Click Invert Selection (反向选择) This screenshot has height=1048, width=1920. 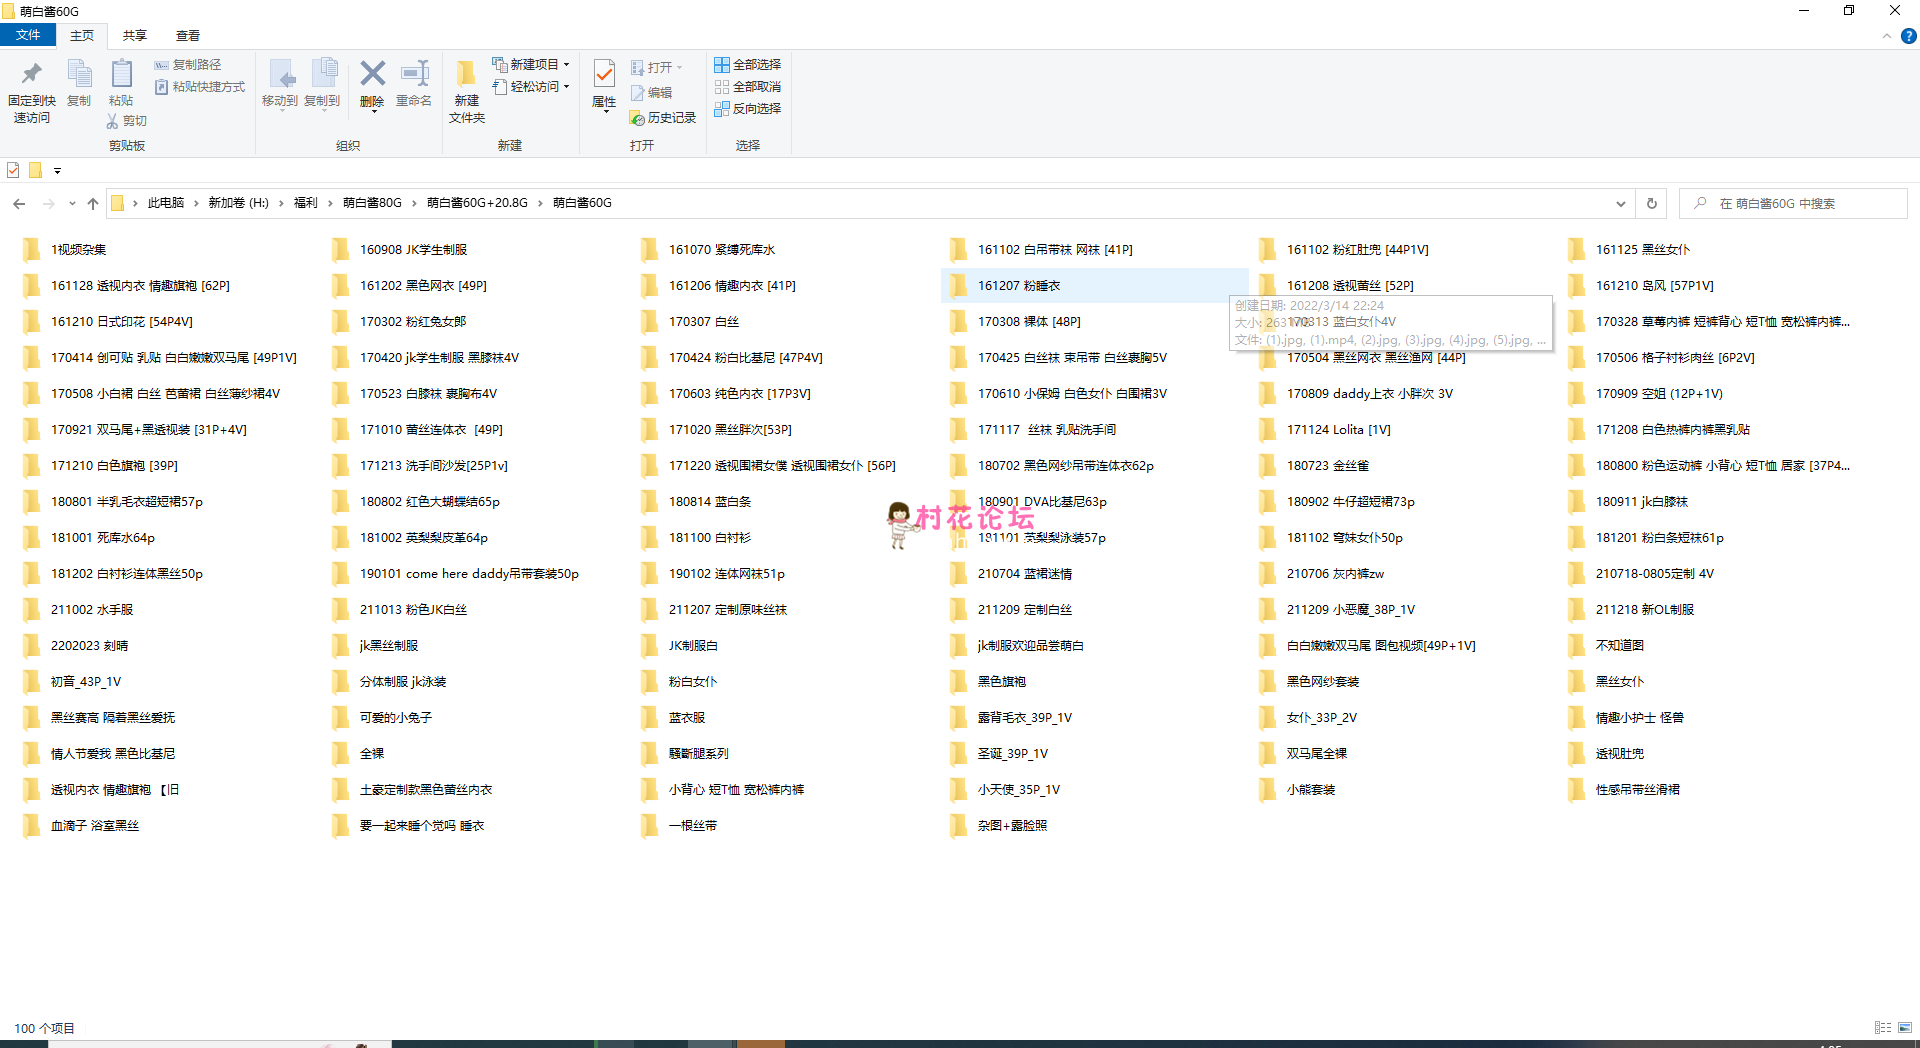click(748, 109)
